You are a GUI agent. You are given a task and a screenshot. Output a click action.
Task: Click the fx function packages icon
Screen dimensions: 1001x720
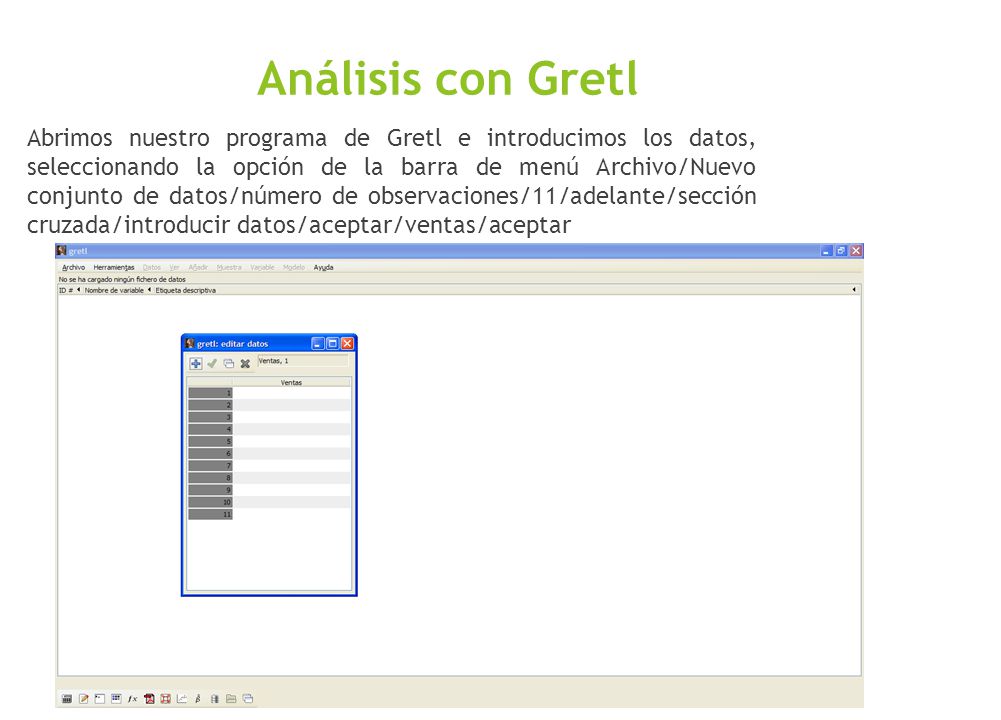click(x=132, y=699)
